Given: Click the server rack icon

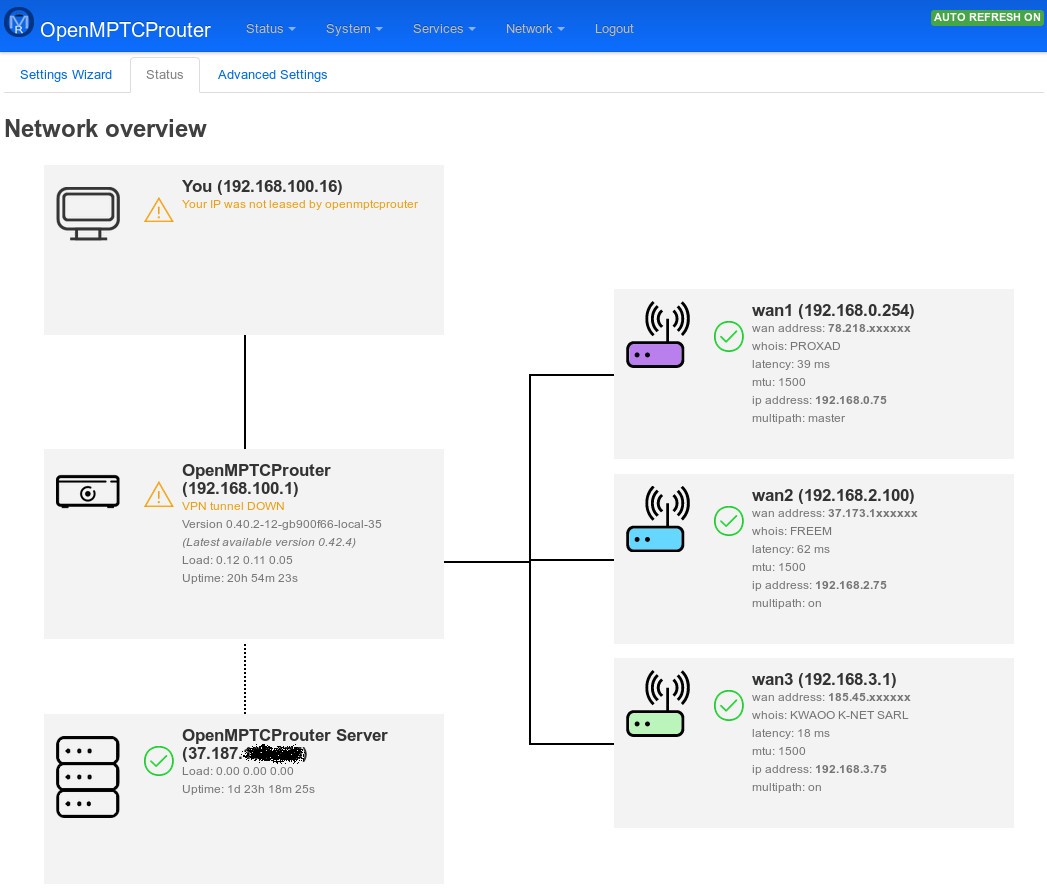Looking at the screenshot, I should (88, 776).
